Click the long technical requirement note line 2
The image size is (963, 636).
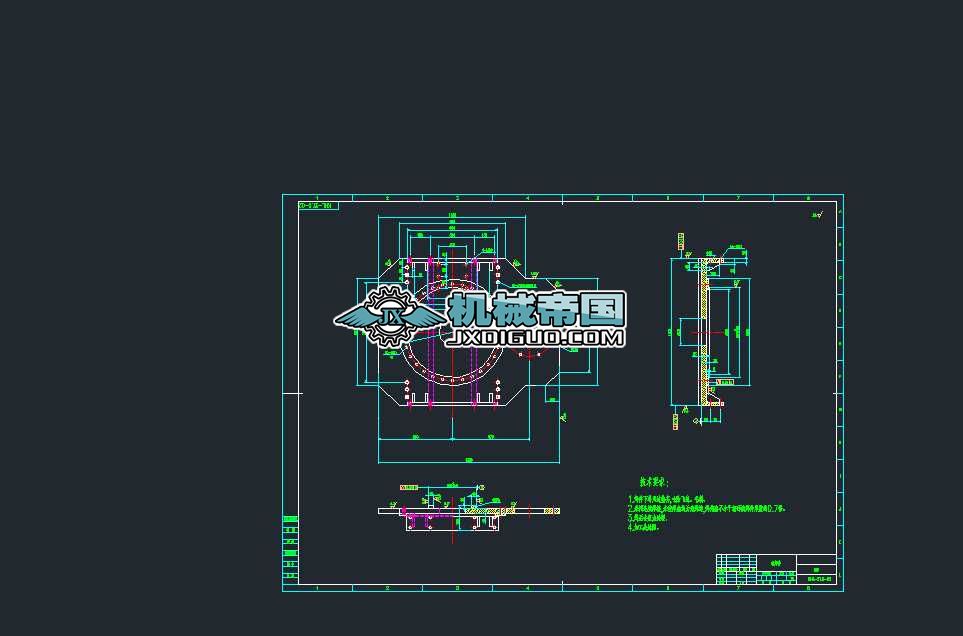(x=707, y=508)
